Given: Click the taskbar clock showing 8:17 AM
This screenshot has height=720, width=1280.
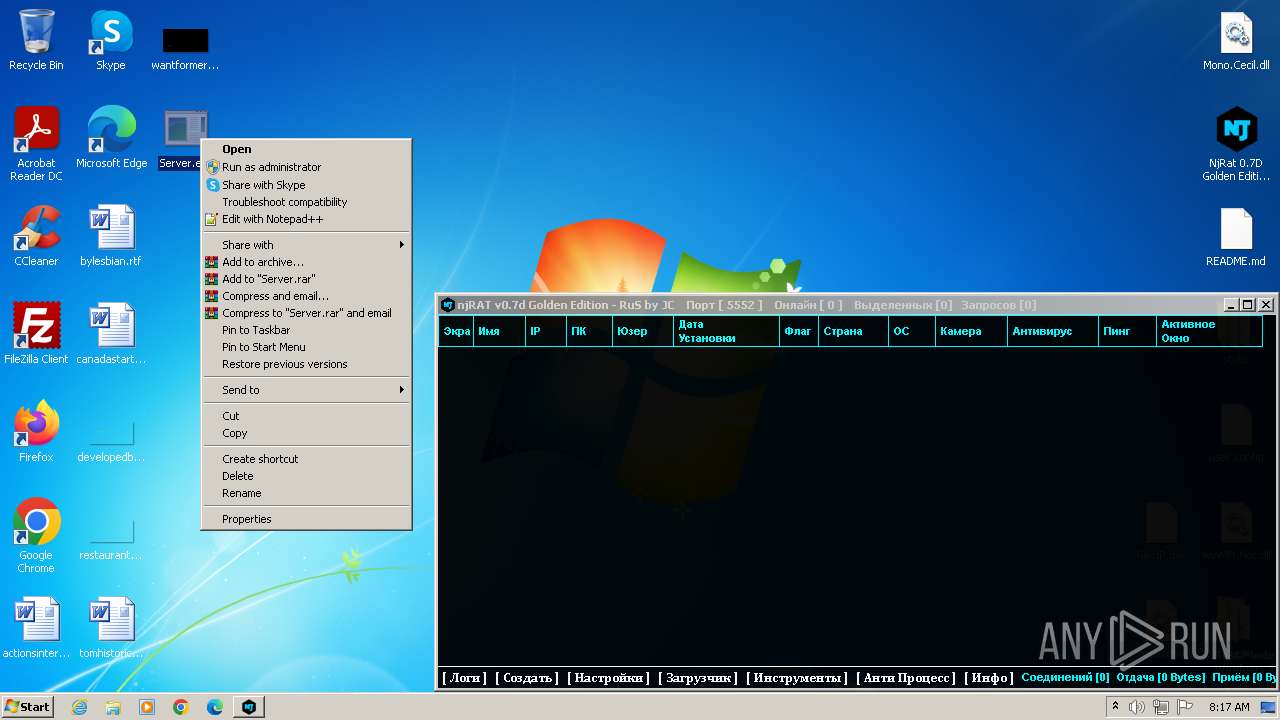Looking at the screenshot, I should pyautogui.click(x=1229, y=707).
